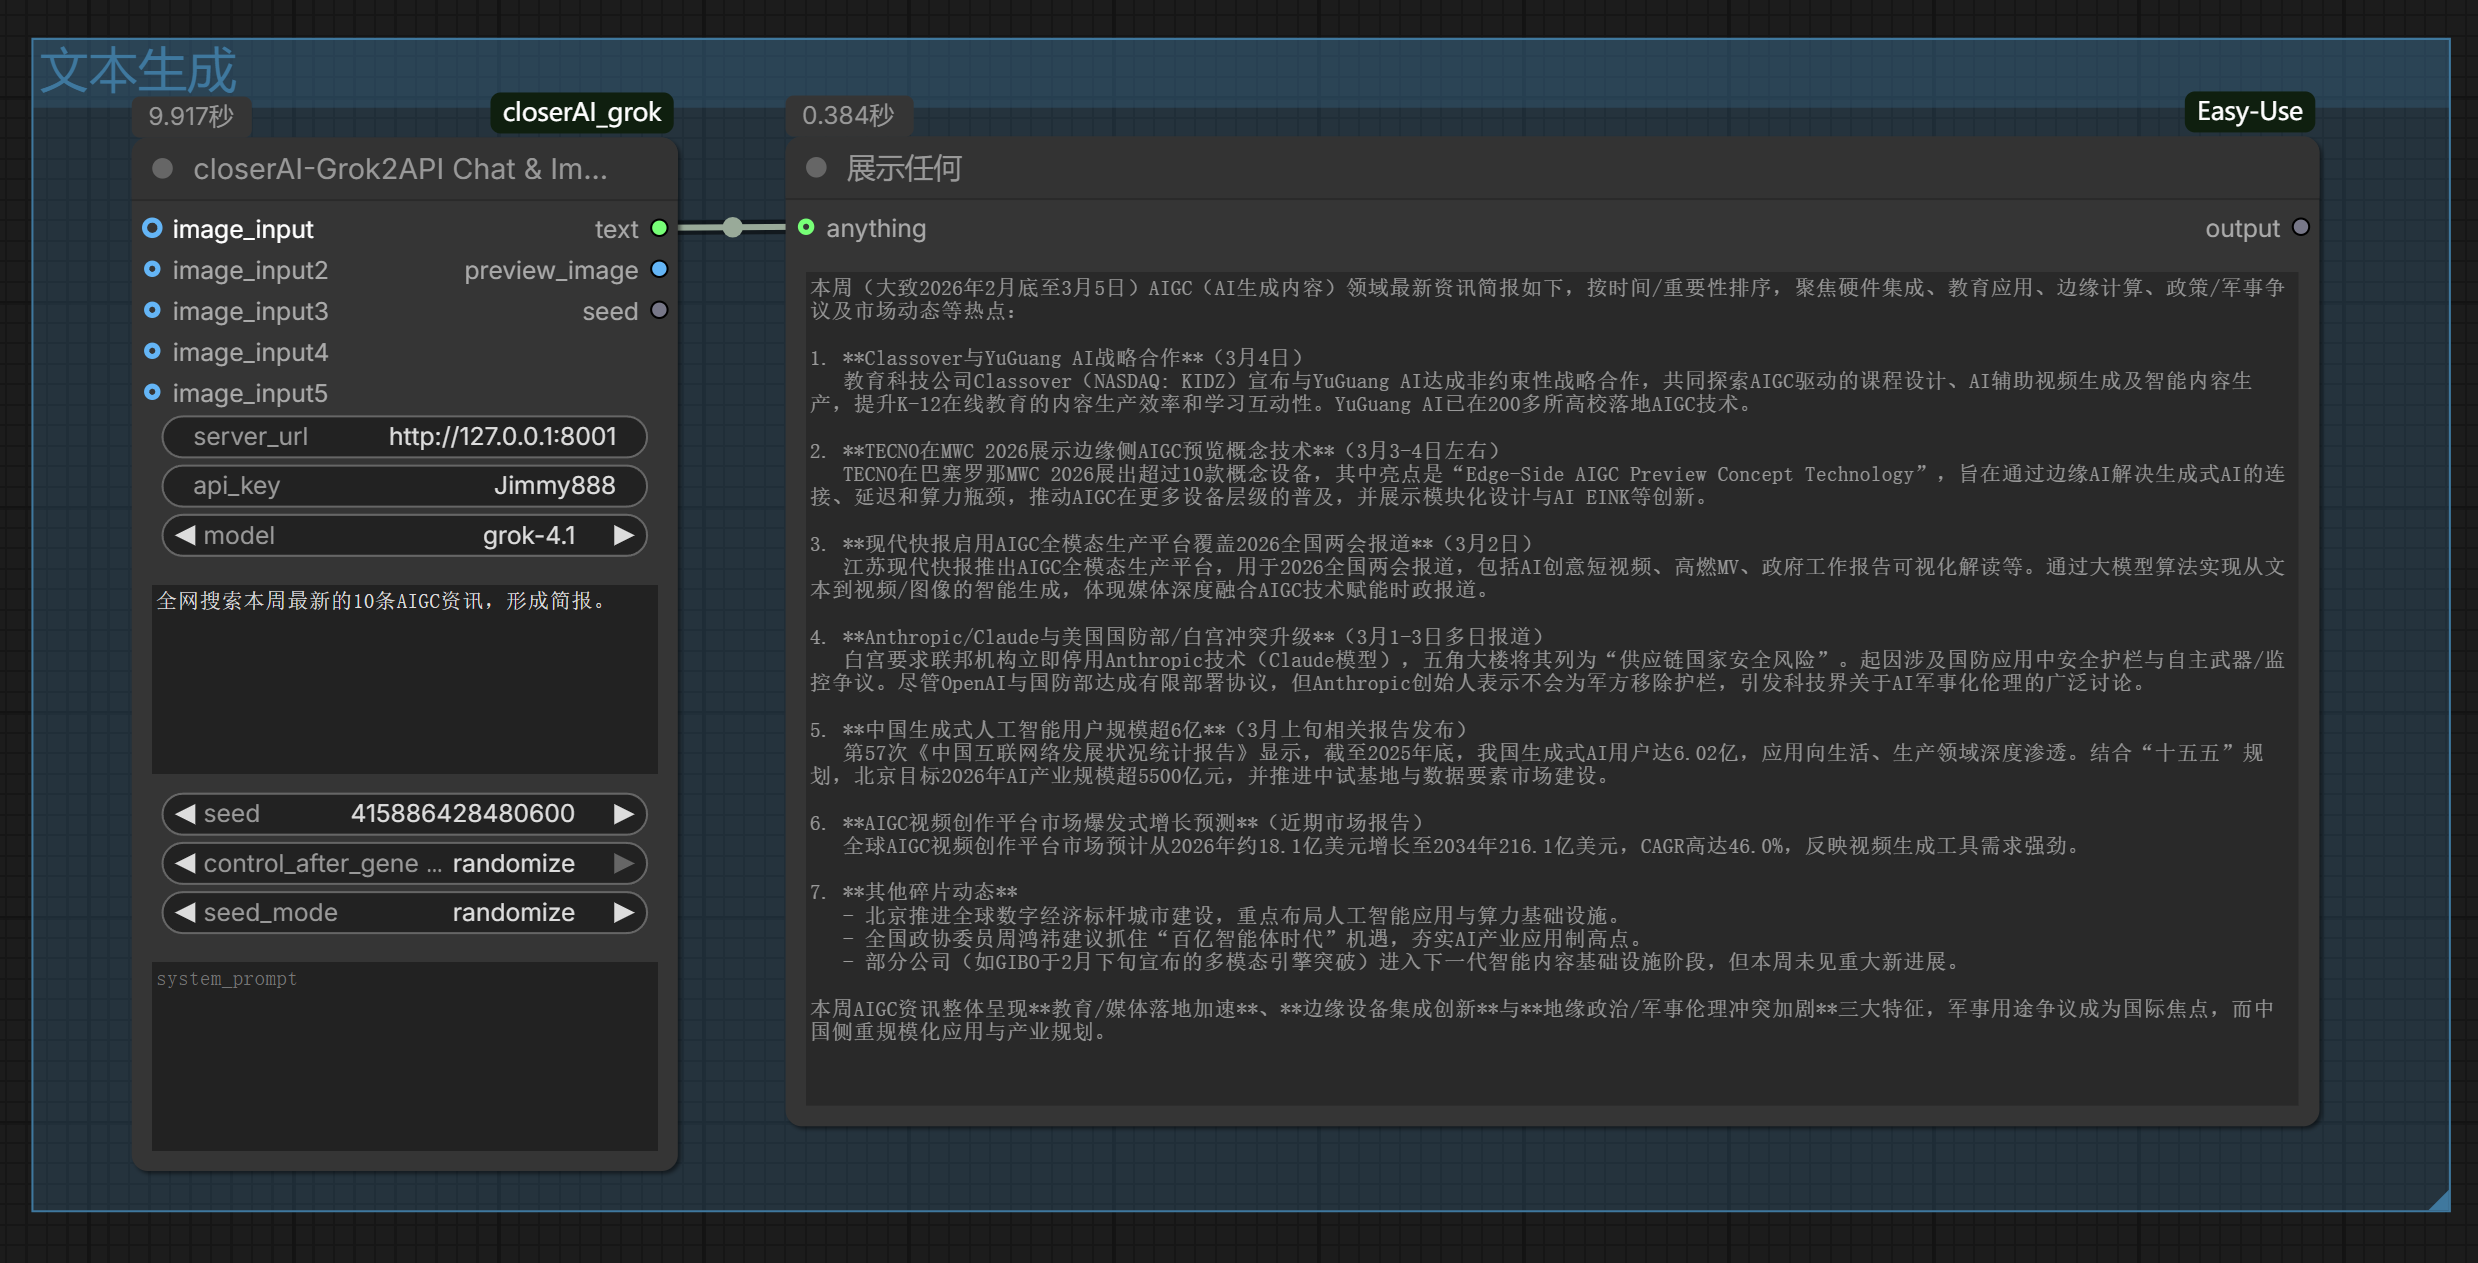This screenshot has height=1263, width=2478.
Task: Click the seed output socket
Action: [659, 311]
